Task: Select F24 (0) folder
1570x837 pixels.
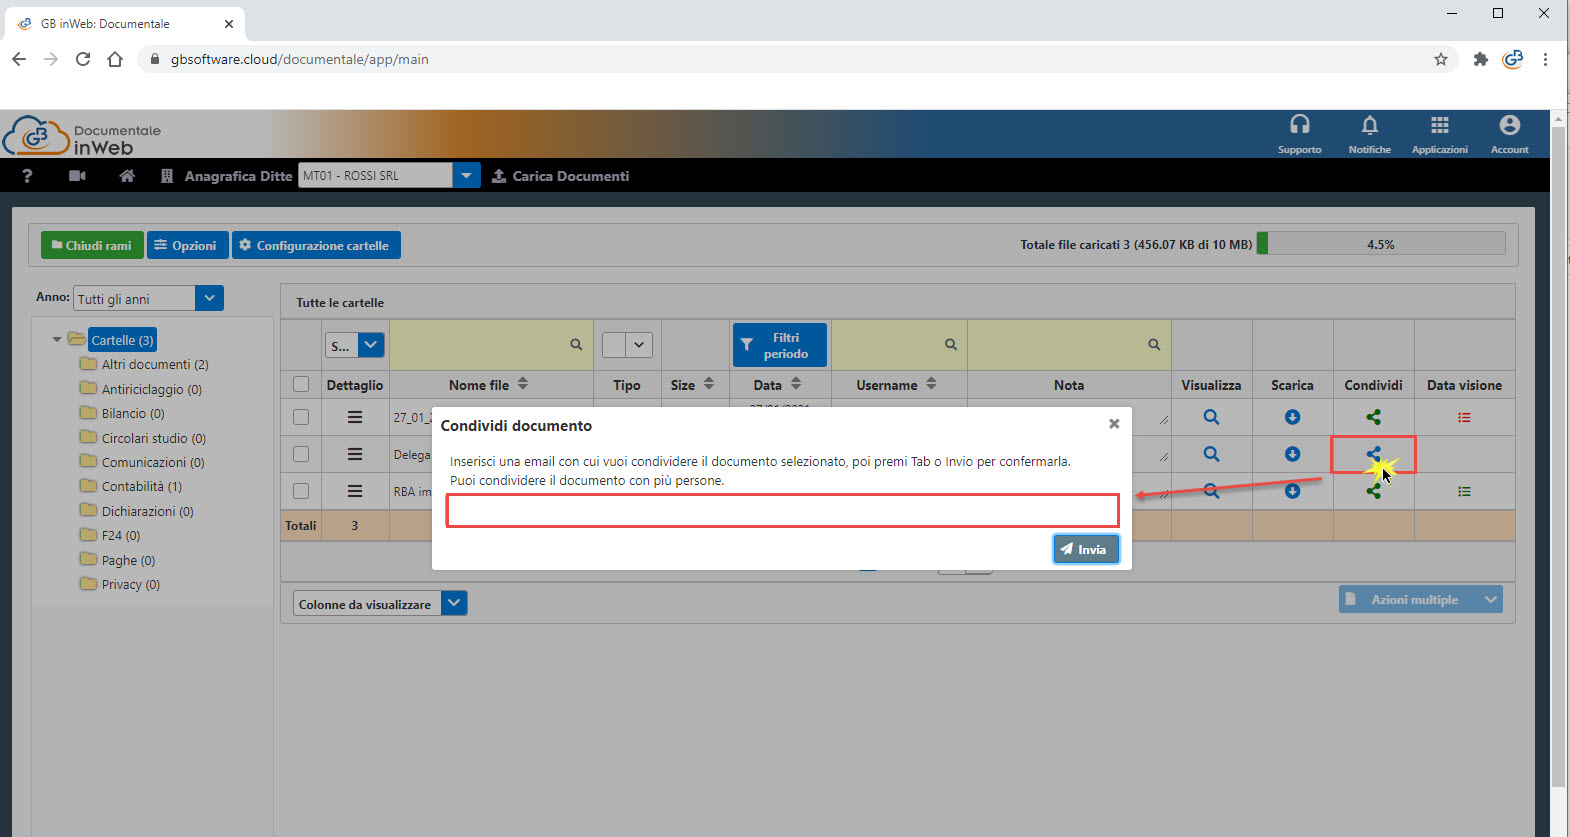Action: [121, 536]
